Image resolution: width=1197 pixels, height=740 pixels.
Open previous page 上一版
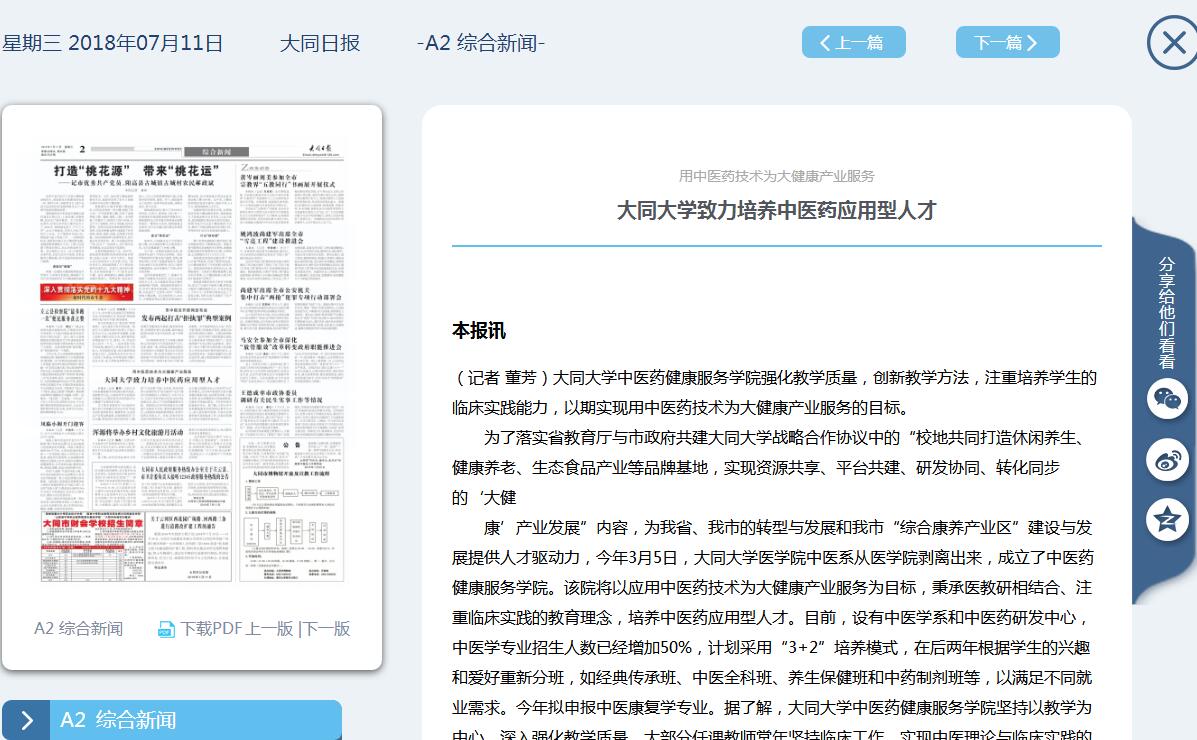click(269, 629)
